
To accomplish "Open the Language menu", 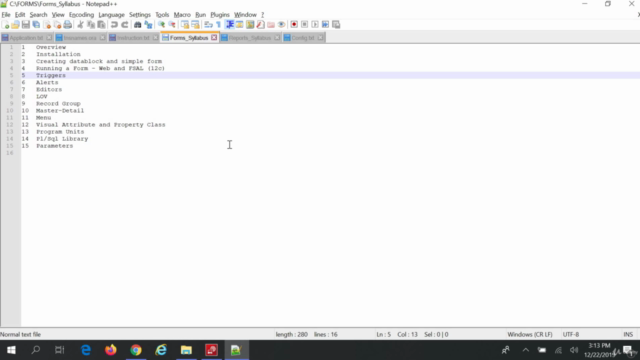I will point(111,15).
